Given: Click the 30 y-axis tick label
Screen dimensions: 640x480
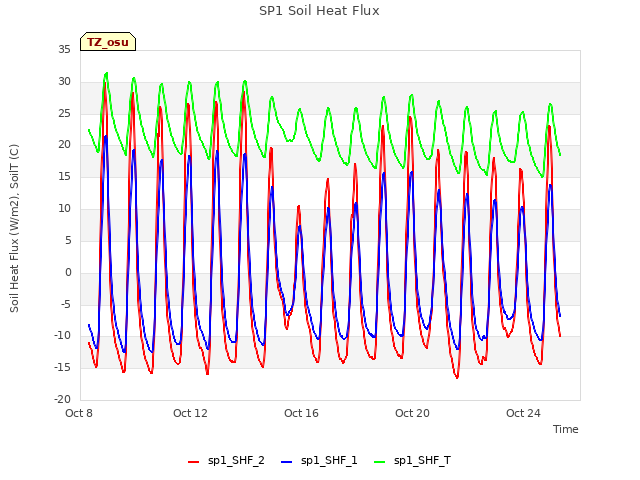Looking at the screenshot, I should (x=64, y=81).
